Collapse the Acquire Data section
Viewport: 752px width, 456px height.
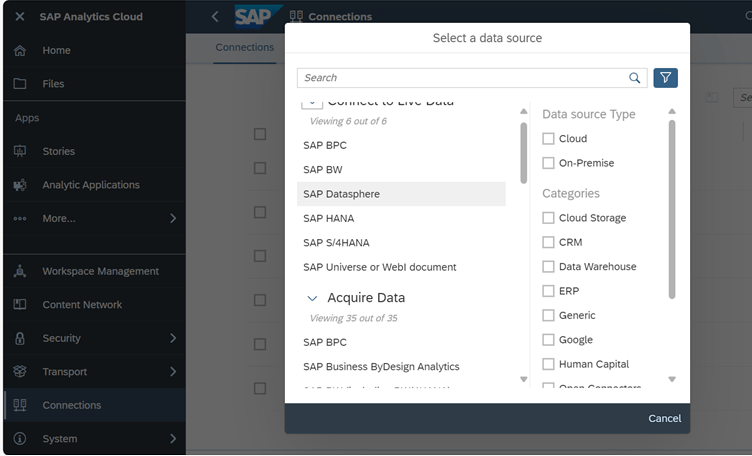click(312, 298)
